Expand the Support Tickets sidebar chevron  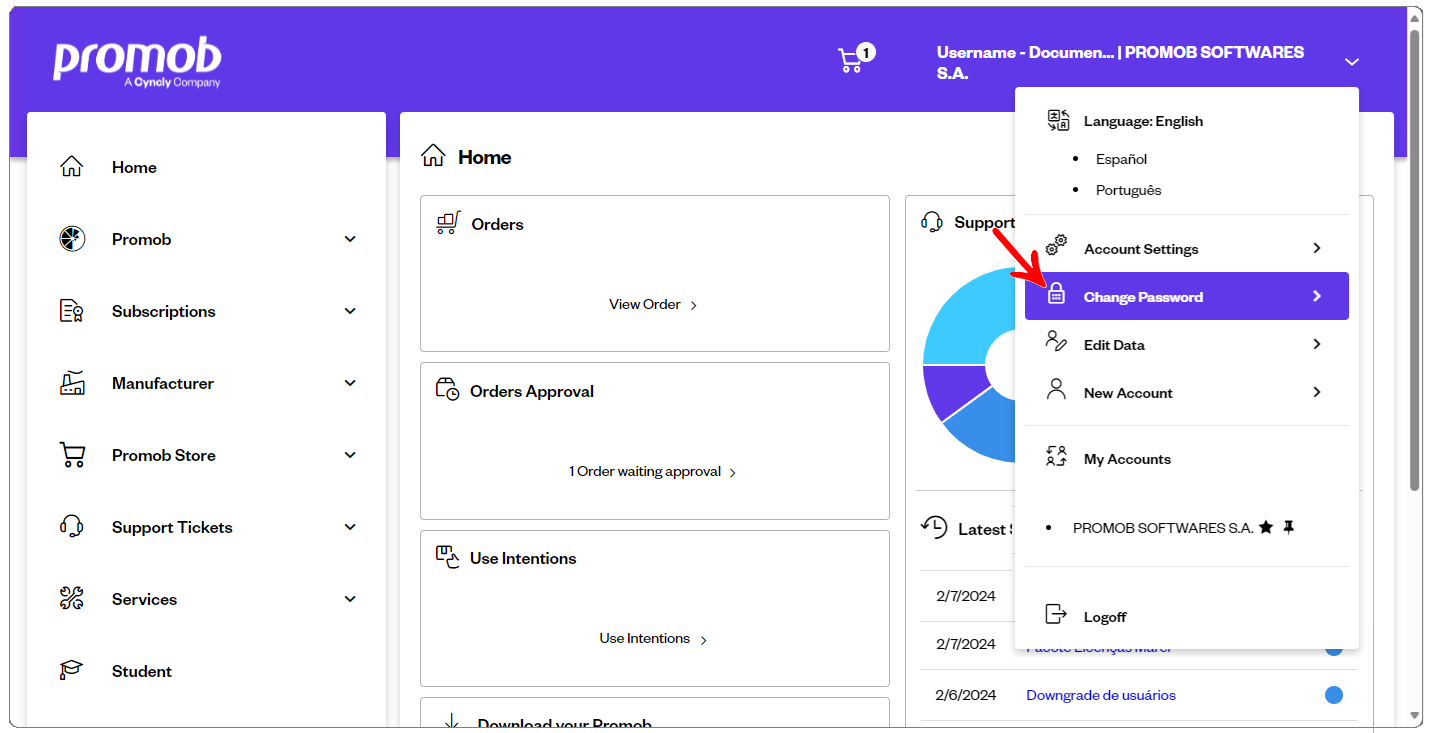point(350,527)
